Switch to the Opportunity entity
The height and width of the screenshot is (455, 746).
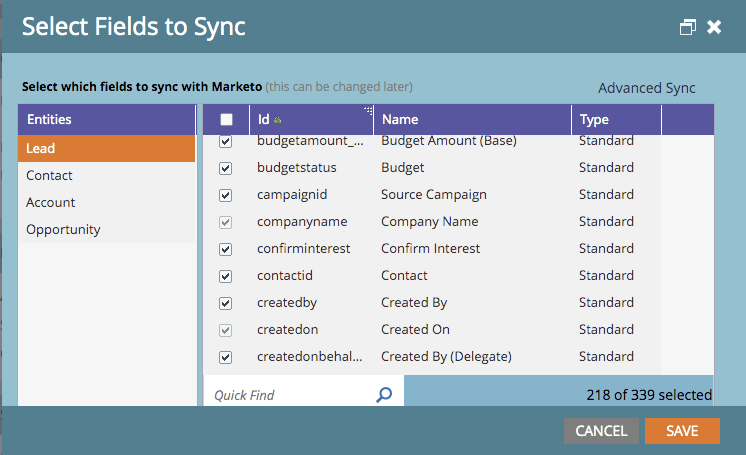[63, 229]
